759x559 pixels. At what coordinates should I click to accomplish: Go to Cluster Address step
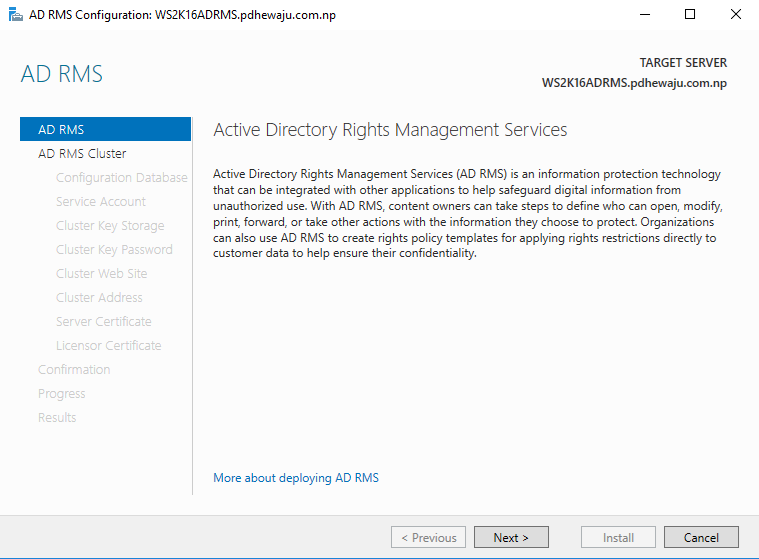click(x=99, y=297)
